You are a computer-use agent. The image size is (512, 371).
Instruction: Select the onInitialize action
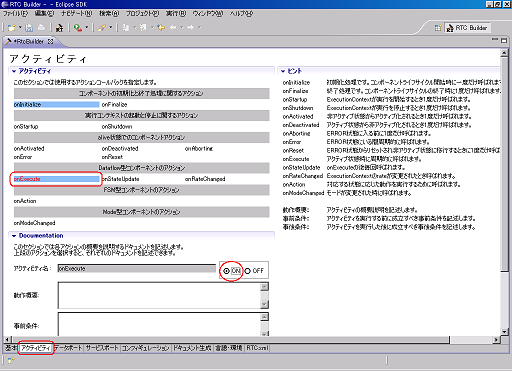point(56,105)
